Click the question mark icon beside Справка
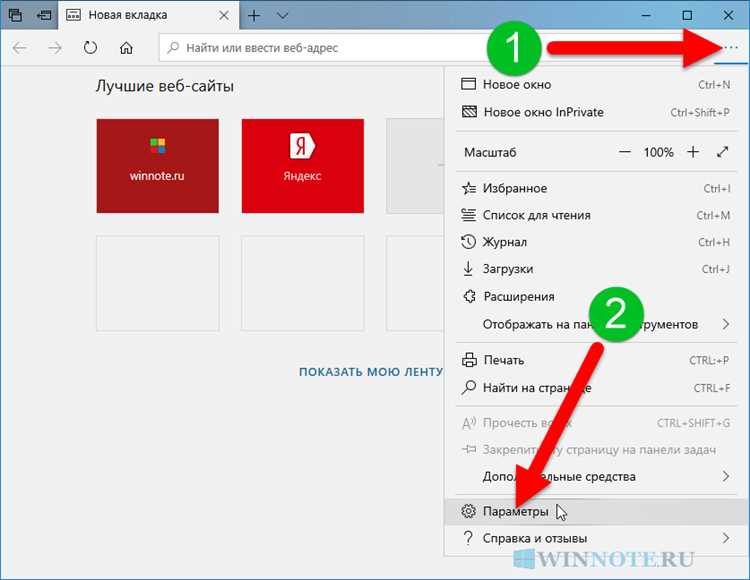The image size is (750, 580). [x=468, y=538]
